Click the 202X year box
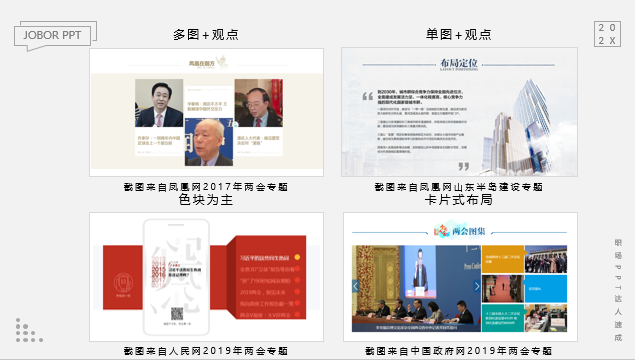 click(x=607, y=34)
